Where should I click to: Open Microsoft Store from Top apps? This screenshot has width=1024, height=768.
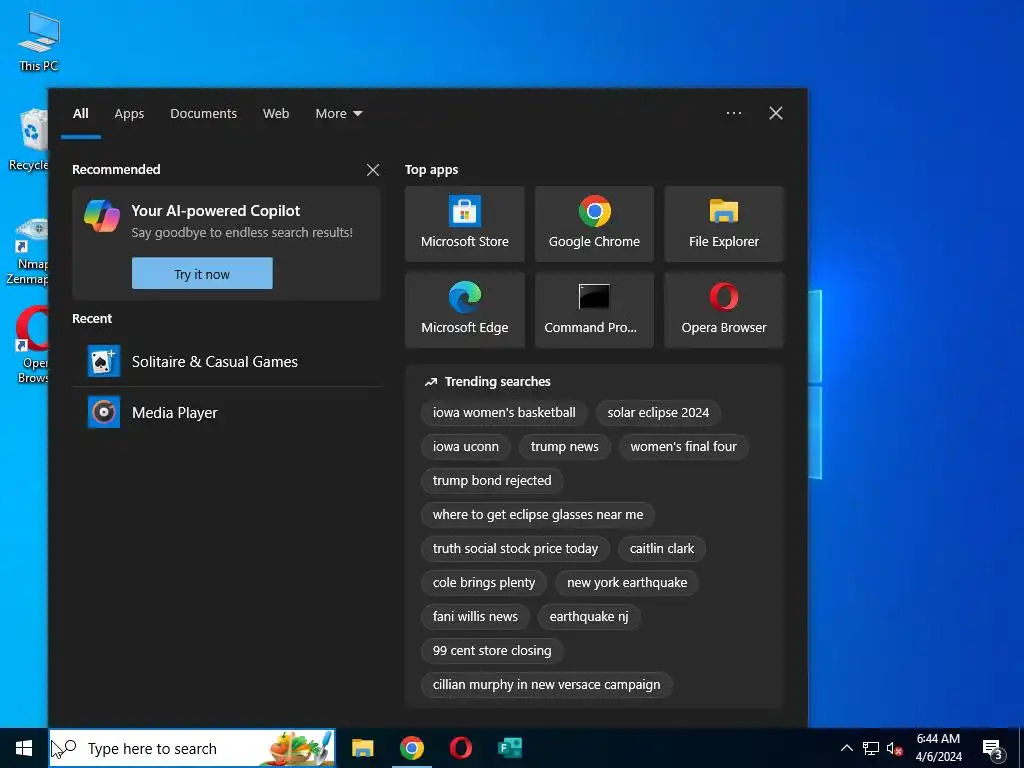(x=464, y=224)
